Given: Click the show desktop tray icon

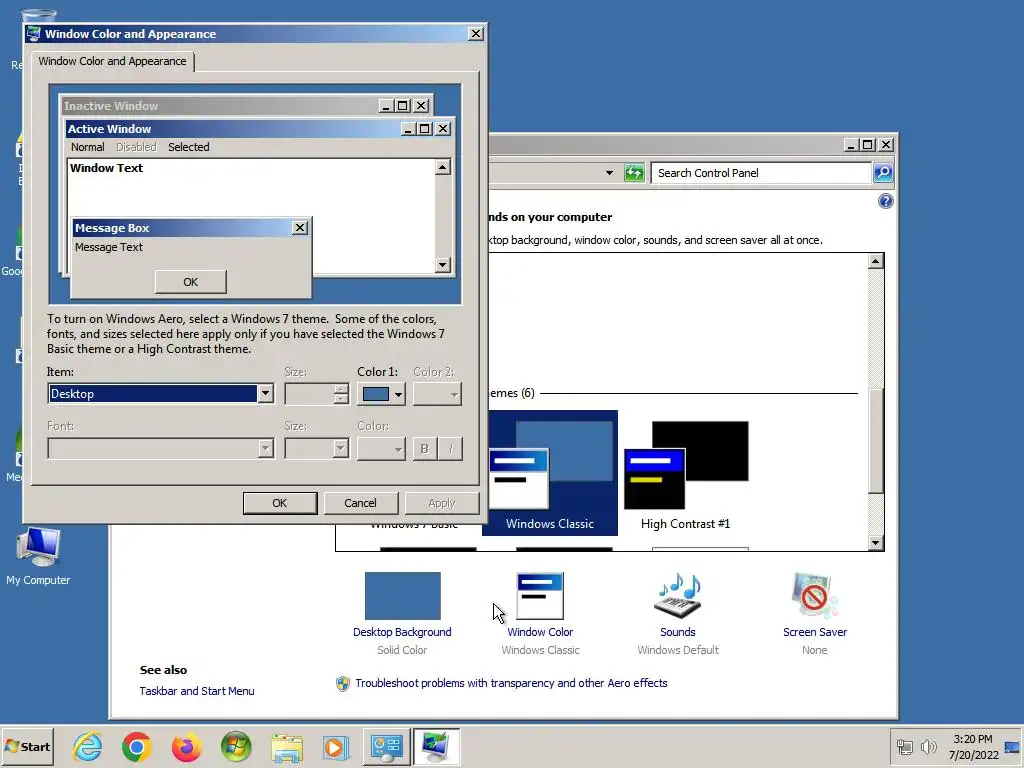Looking at the screenshot, I should pos(1012,747).
